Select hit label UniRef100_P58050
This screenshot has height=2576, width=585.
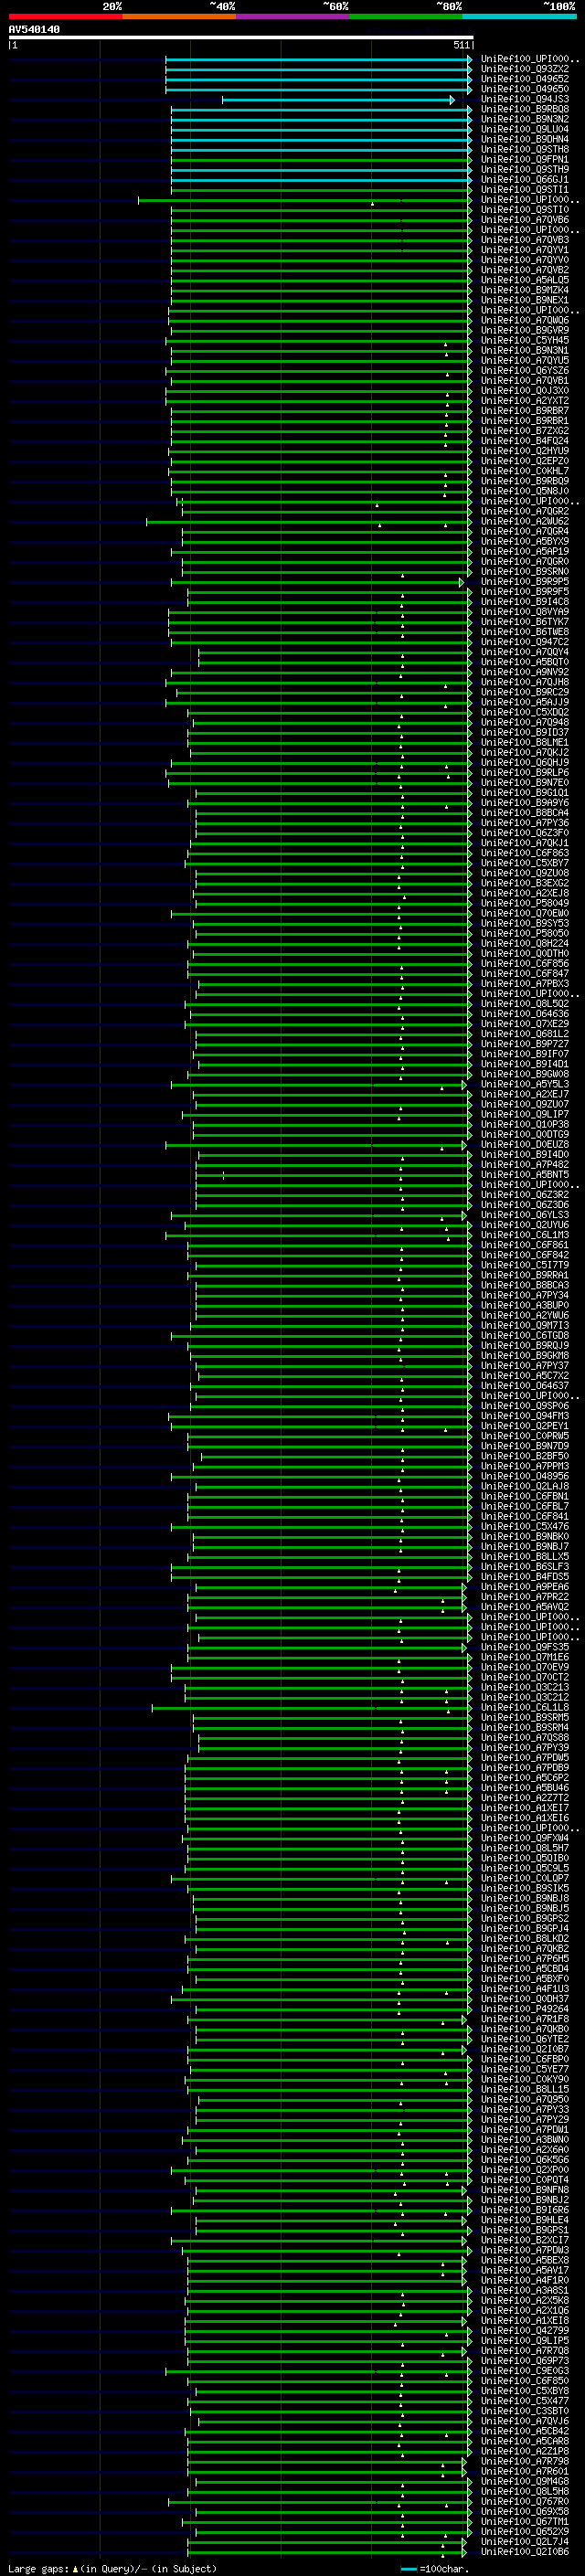(525, 933)
